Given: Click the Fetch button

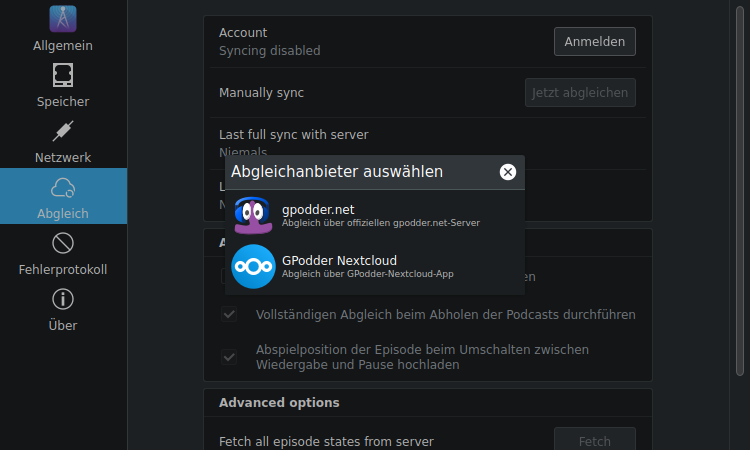Looking at the screenshot, I should 594,440.
